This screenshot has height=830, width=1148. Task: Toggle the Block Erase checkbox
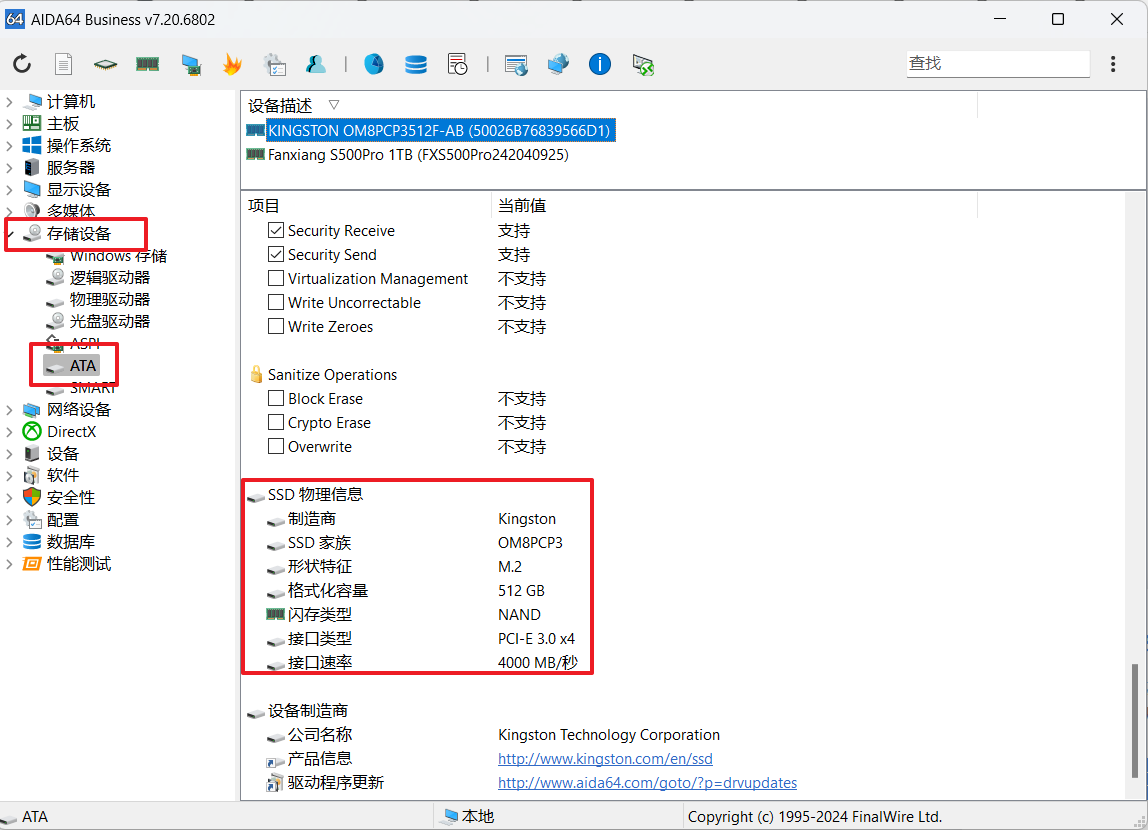pyautogui.click(x=276, y=398)
